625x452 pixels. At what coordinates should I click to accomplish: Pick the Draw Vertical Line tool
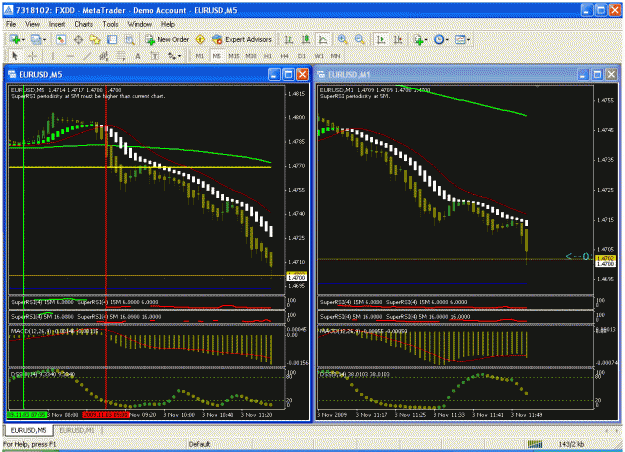[53, 56]
